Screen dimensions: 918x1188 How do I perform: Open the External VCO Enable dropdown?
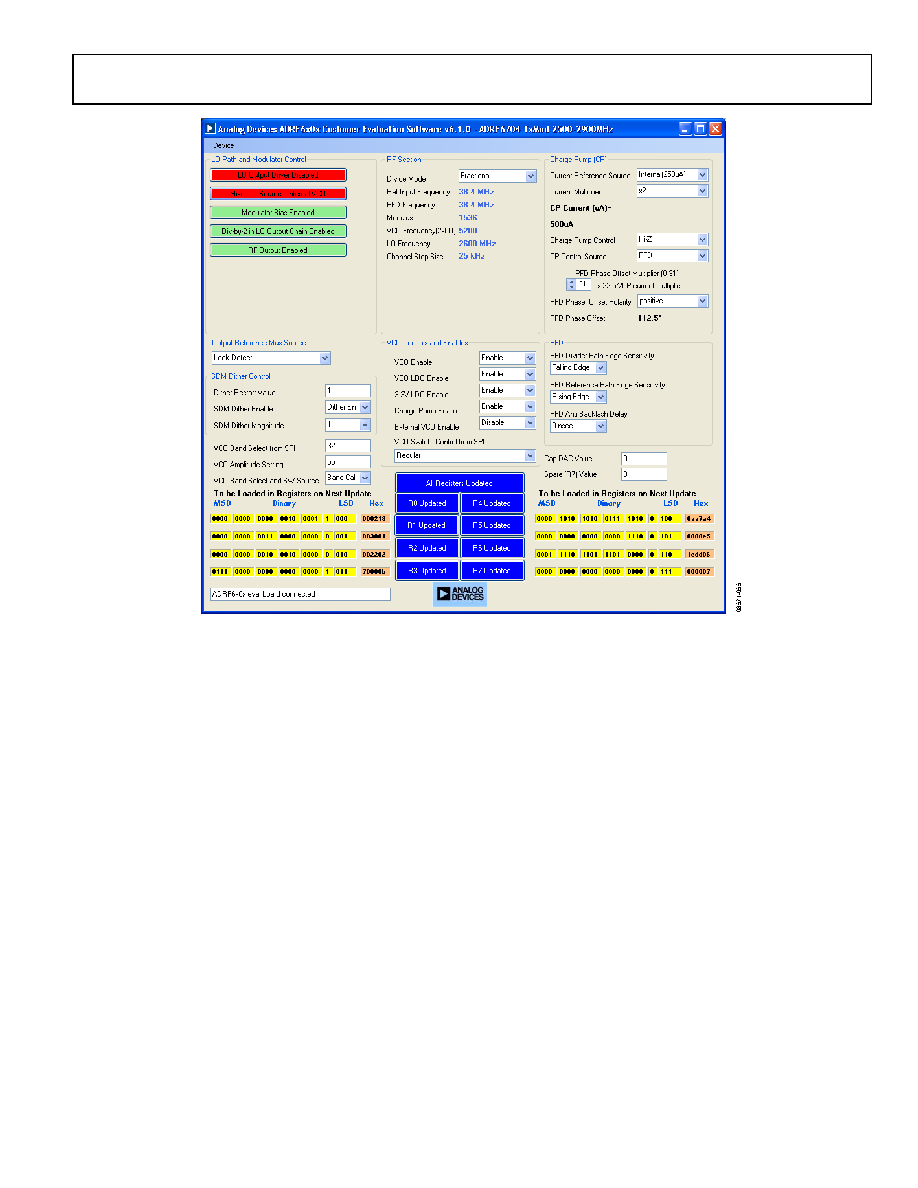coord(507,423)
